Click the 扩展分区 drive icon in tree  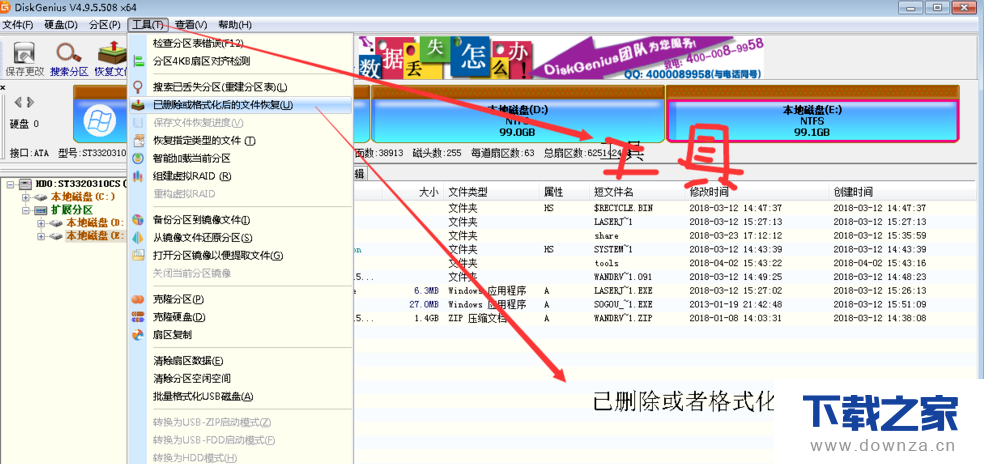(x=41, y=210)
